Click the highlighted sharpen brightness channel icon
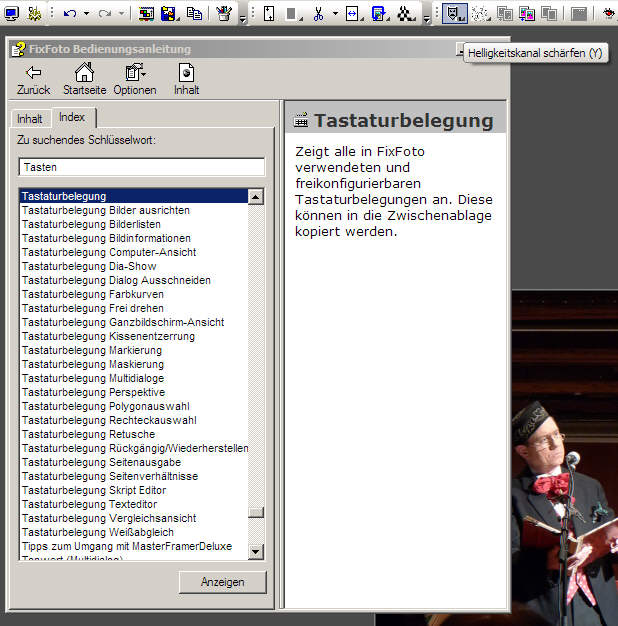The image size is (618, 626). pyautogui.click(x=455, y=14)
